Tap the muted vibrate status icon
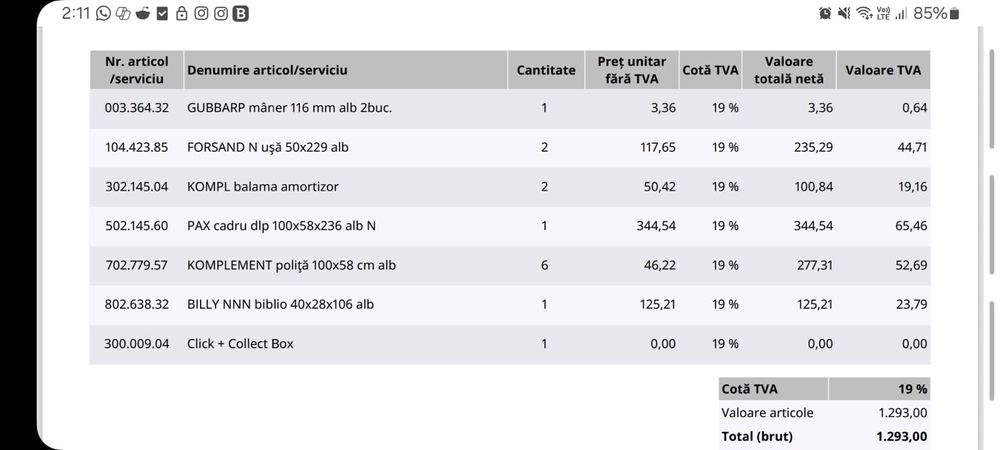Screen dimensions: 1000x450 [x=844, y=14]
